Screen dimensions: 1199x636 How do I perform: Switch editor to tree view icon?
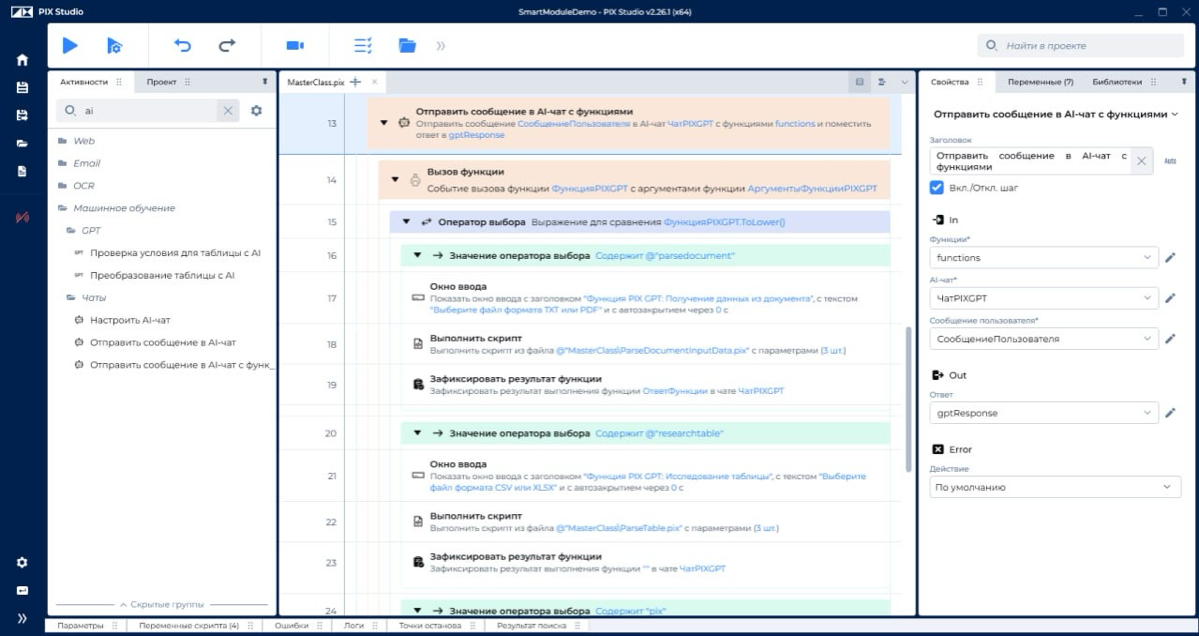click(882, 82)
